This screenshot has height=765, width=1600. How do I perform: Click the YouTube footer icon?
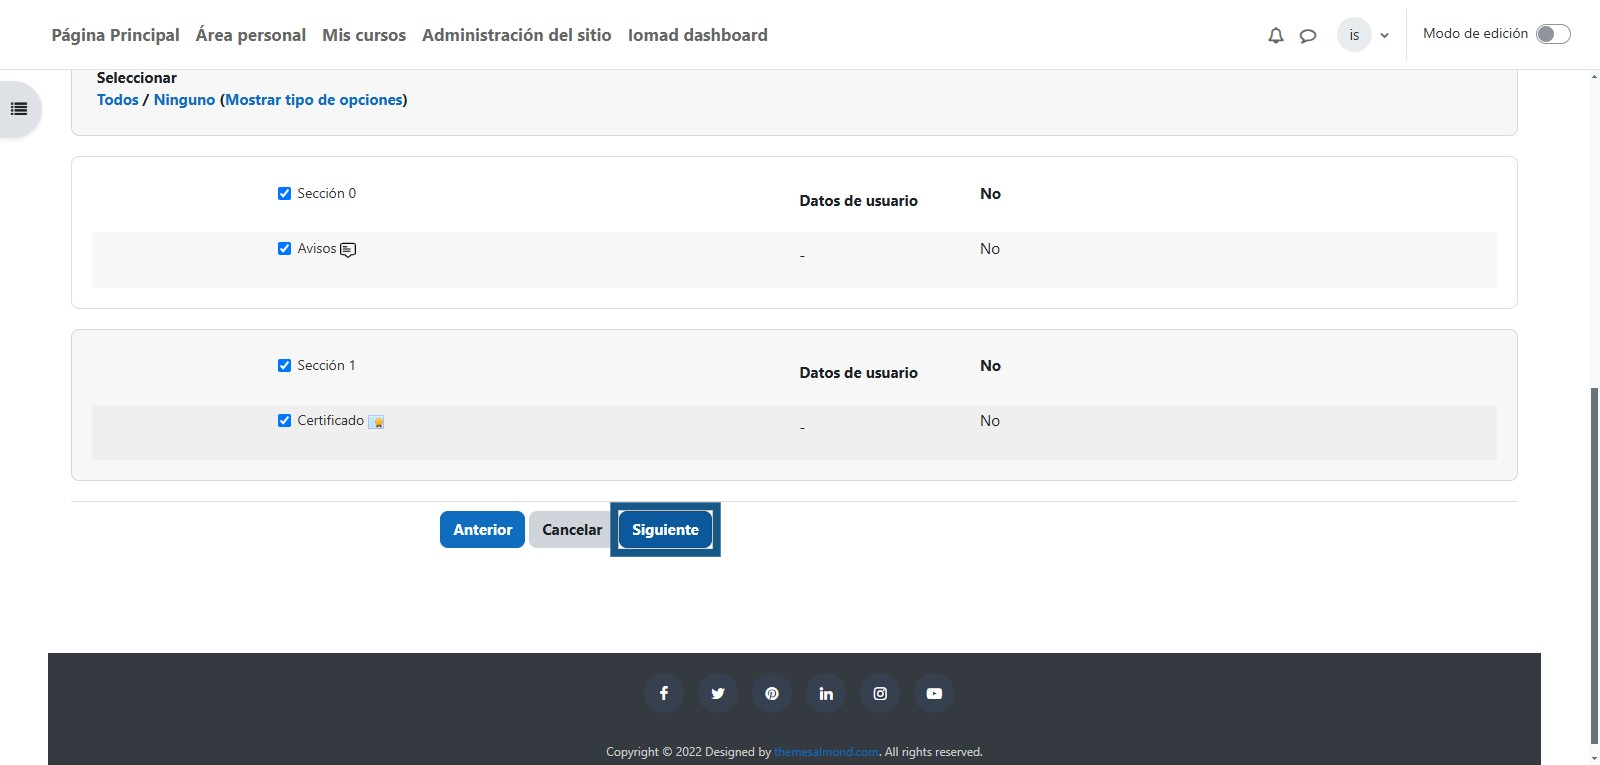pyautogui.click(x=934, y=693)
